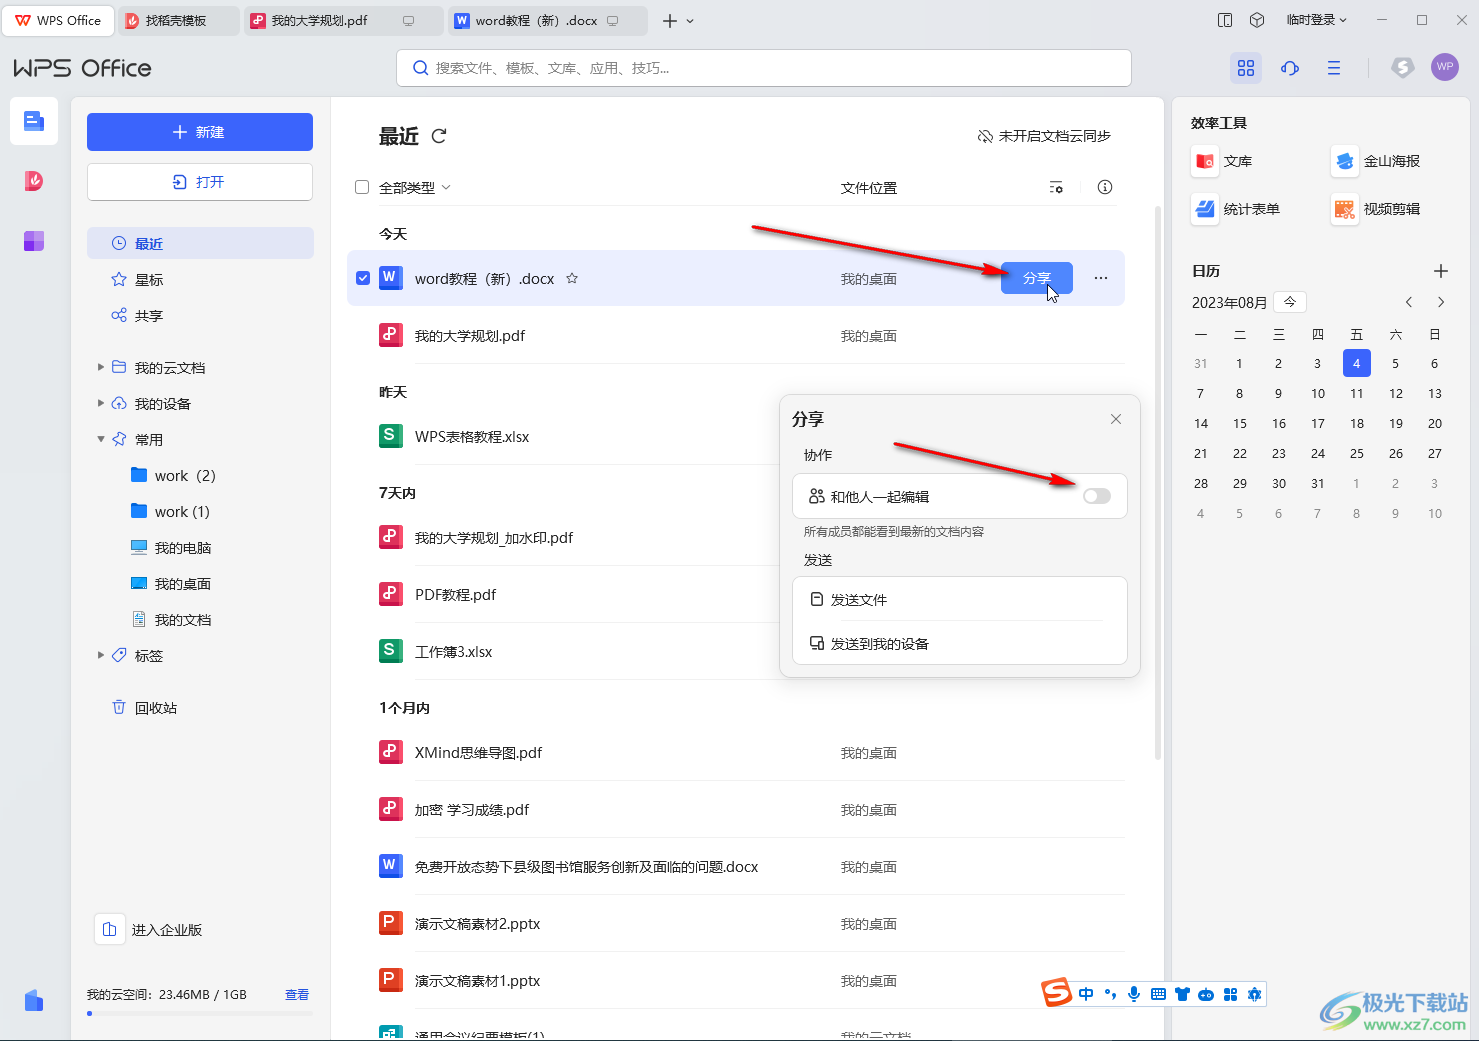Refresh the recent files list

pos(439,136)
